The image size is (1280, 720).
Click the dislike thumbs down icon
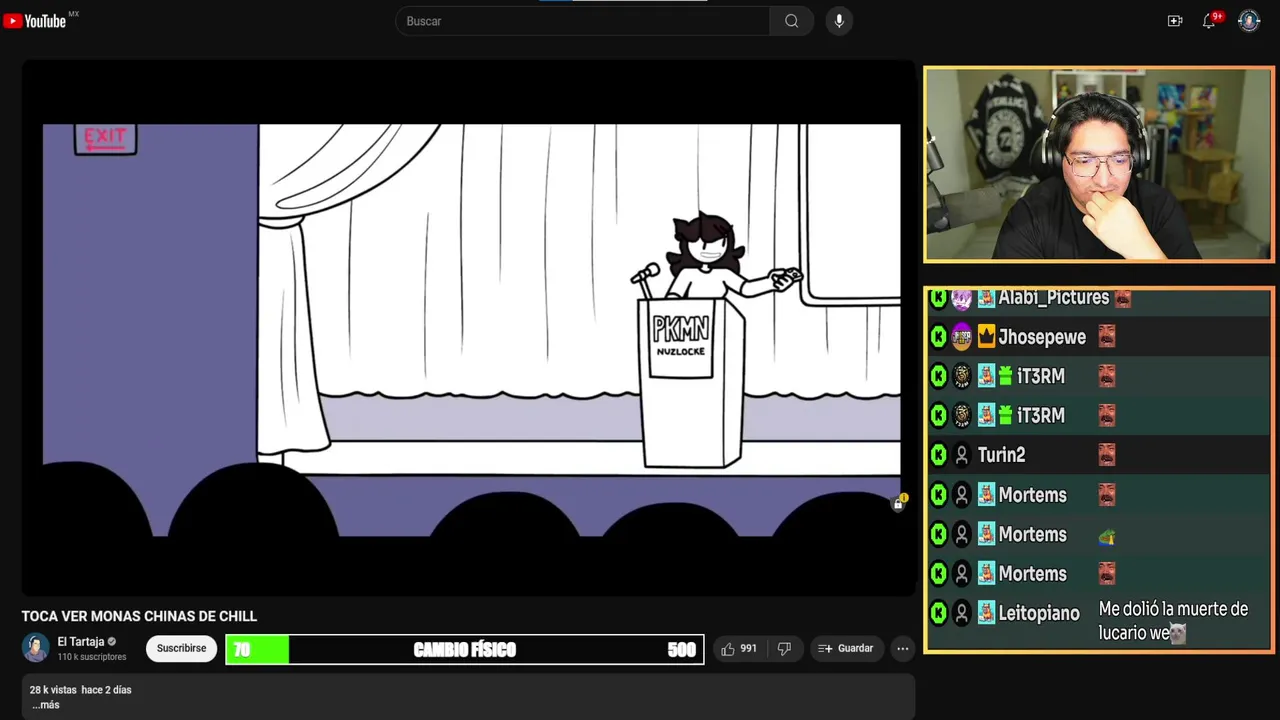784,649
